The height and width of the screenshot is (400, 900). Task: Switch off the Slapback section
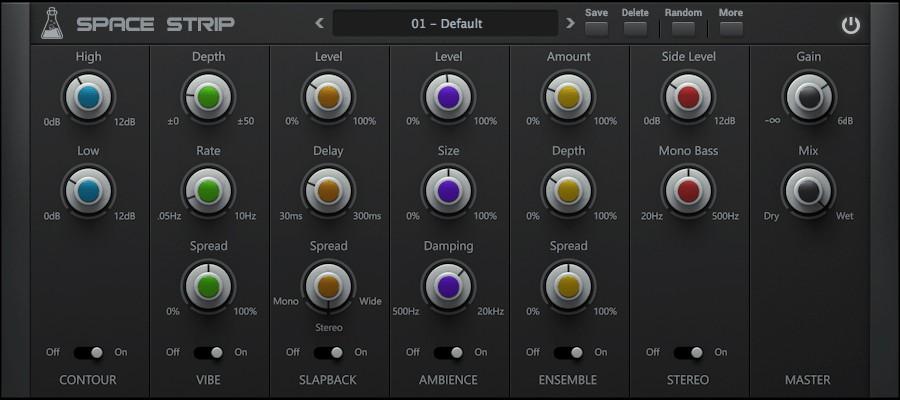click(x=328, y=352)
